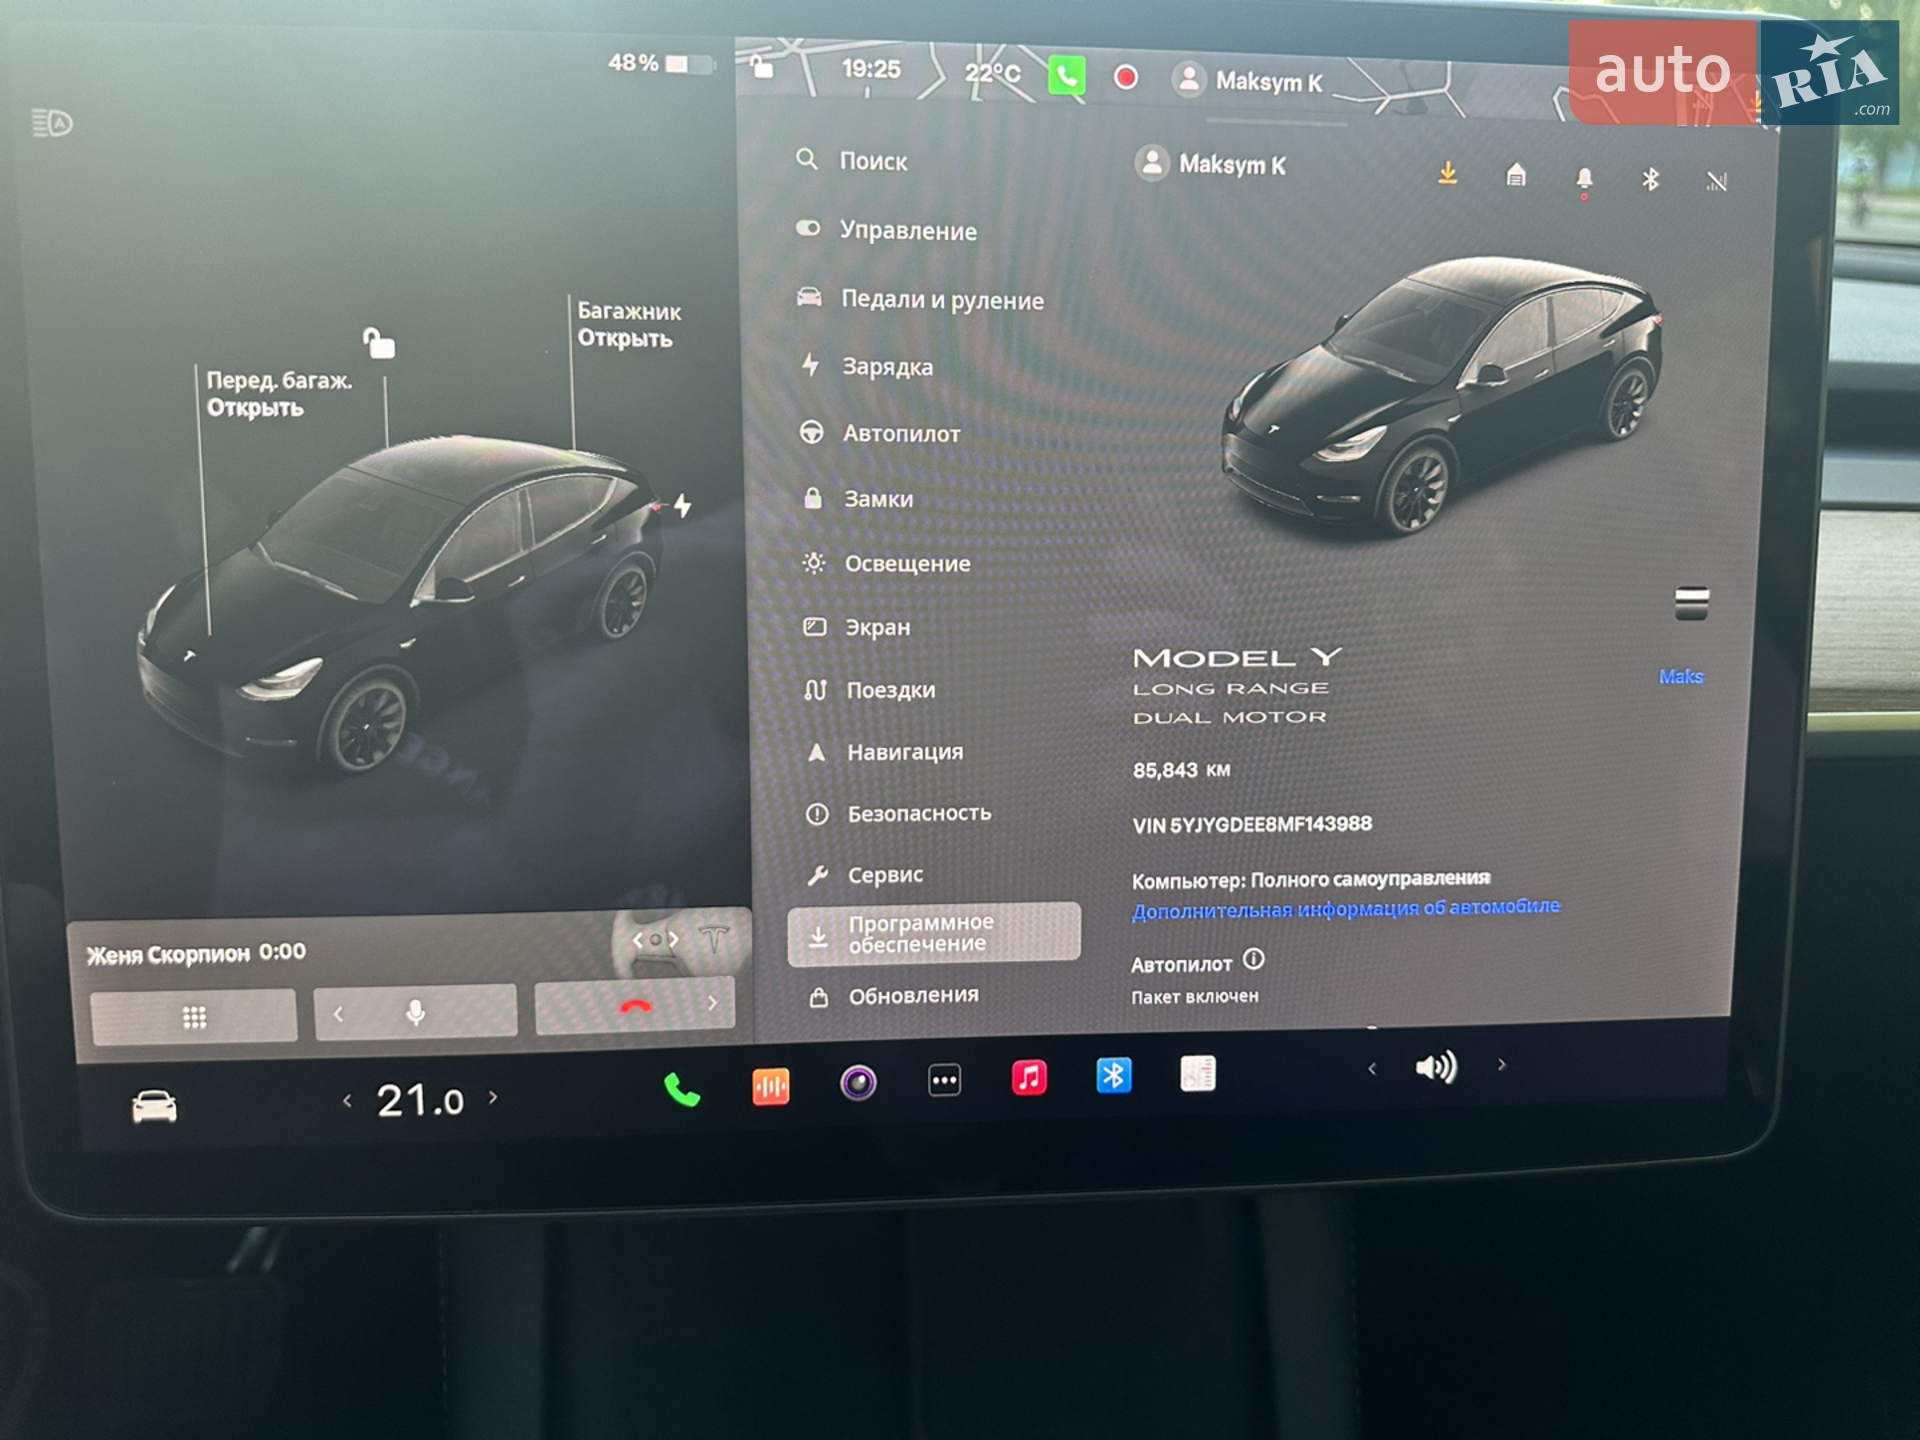
Task: Tap the 48 % battery indicator
Action: pyautogui.click(x=661, y=64)
